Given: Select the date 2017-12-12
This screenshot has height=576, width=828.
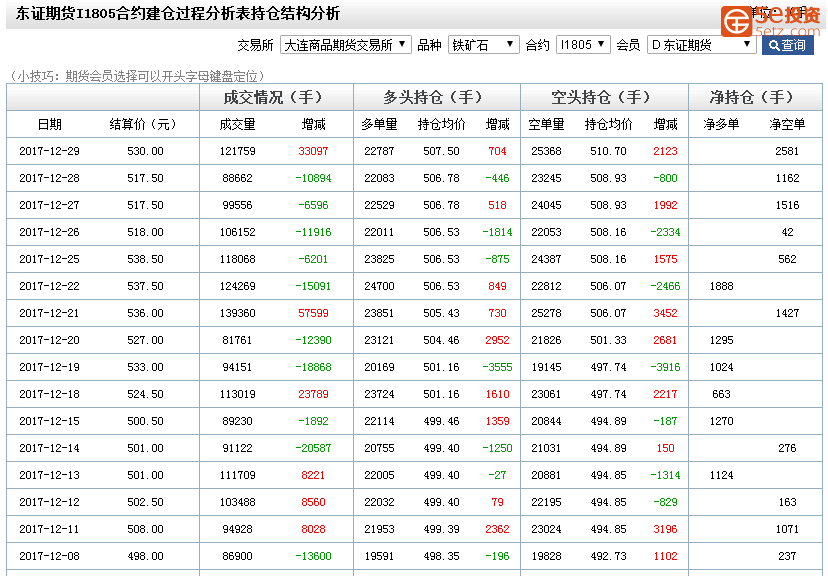Looking at the screenshot, I should 50,502.
